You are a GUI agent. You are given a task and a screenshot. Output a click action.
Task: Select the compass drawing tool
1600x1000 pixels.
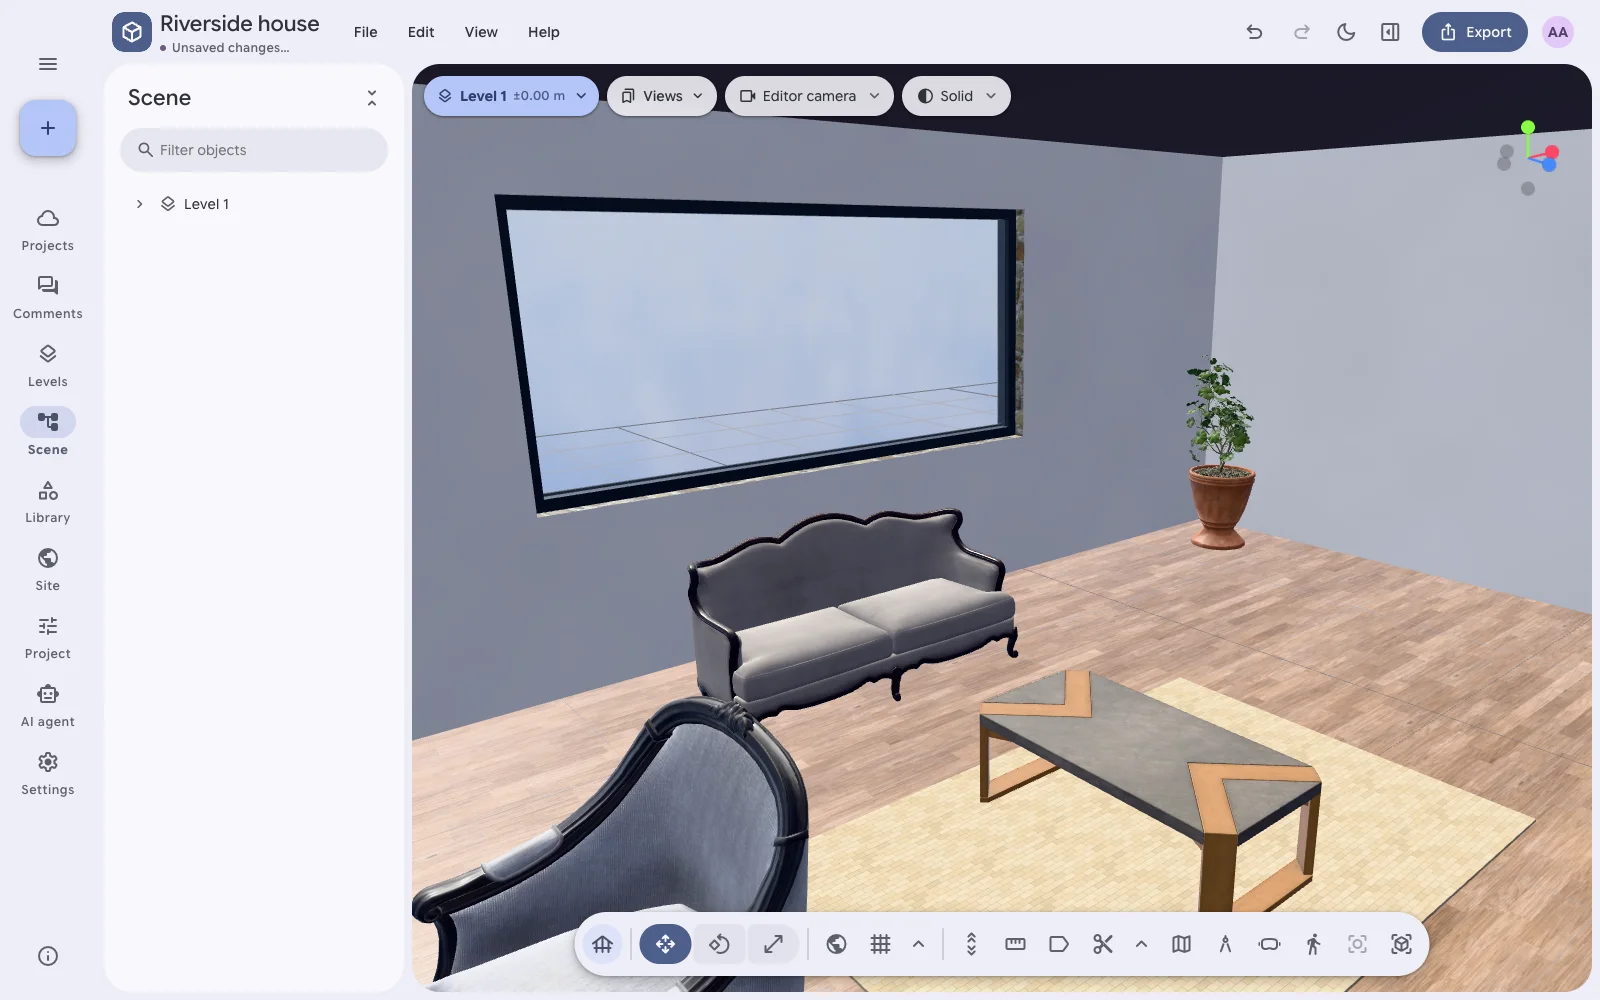tap(1225, 944)
